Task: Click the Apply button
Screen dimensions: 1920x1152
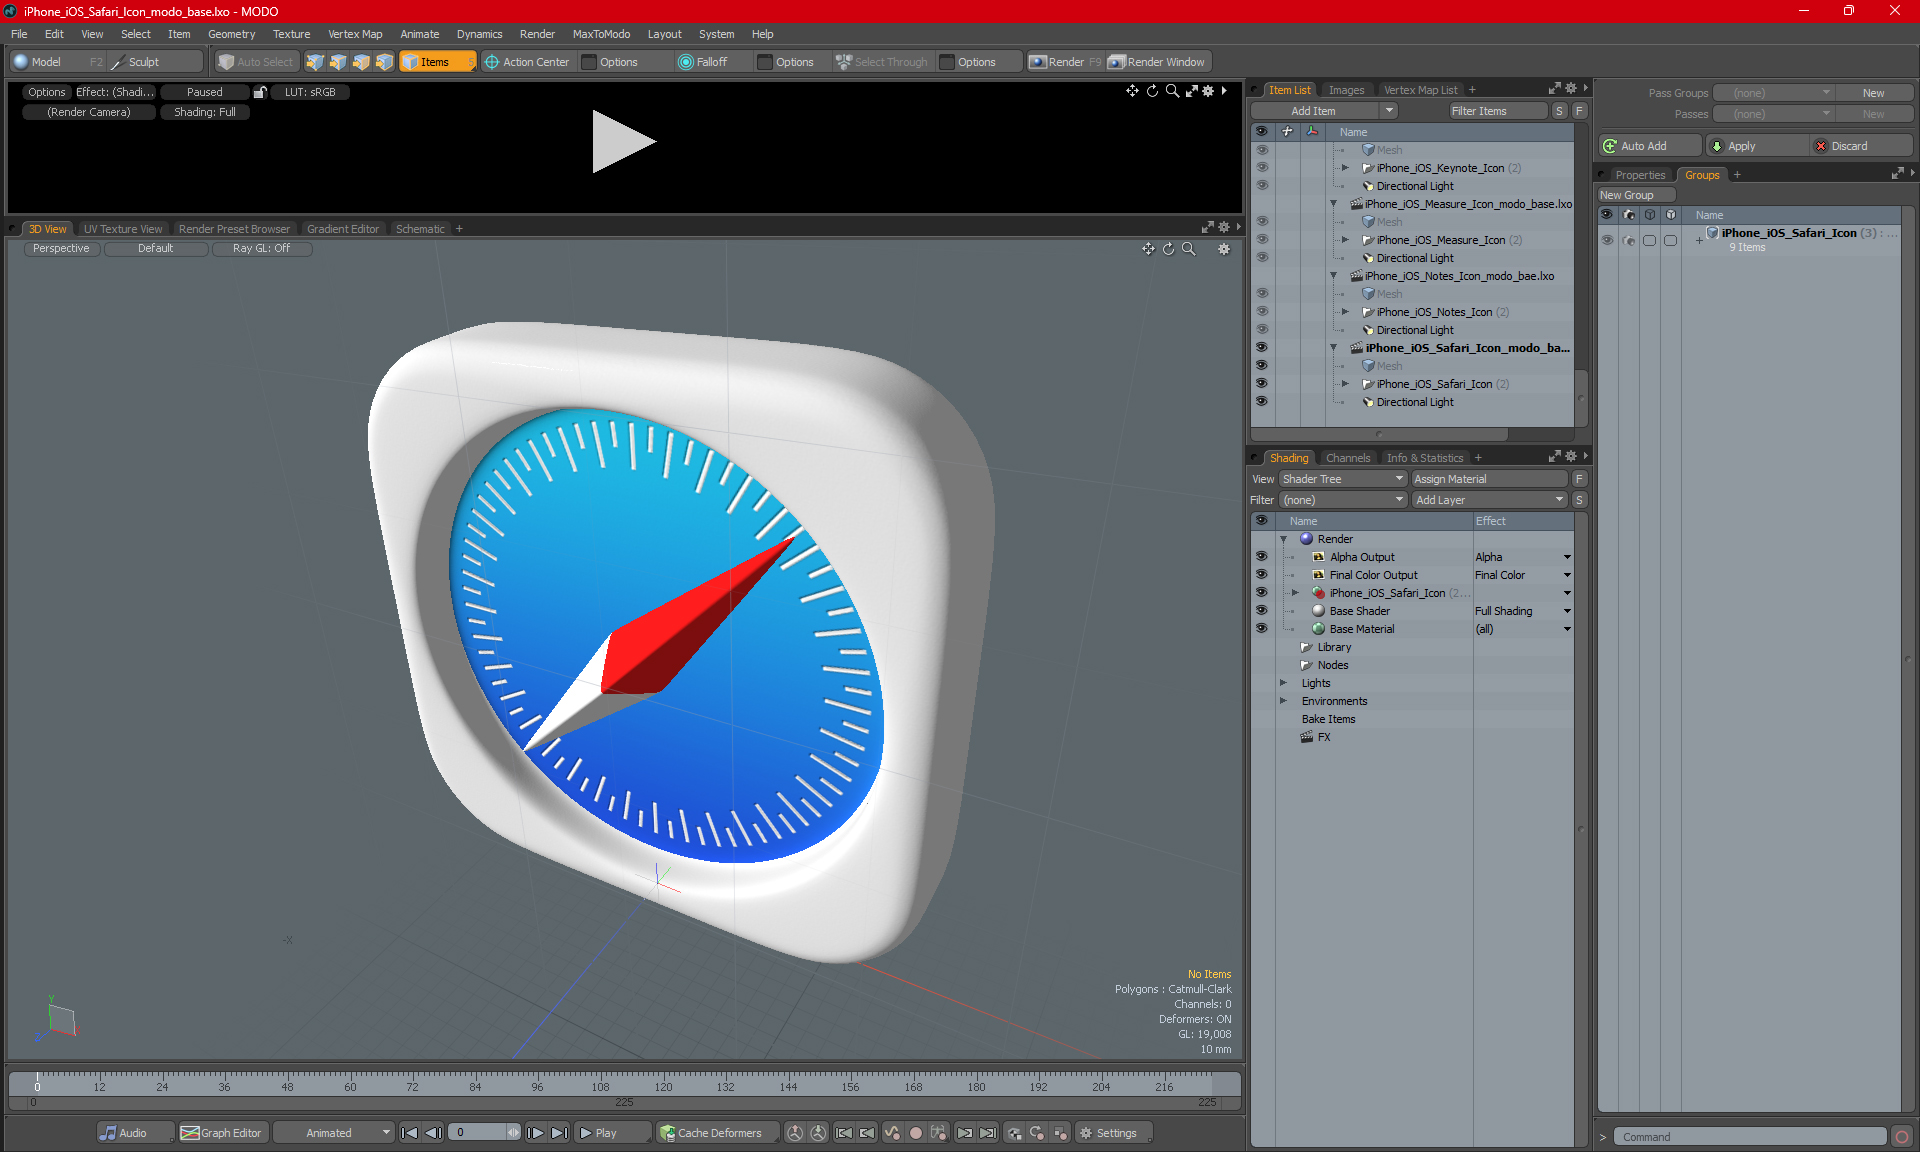Action: pos(1756,146)
